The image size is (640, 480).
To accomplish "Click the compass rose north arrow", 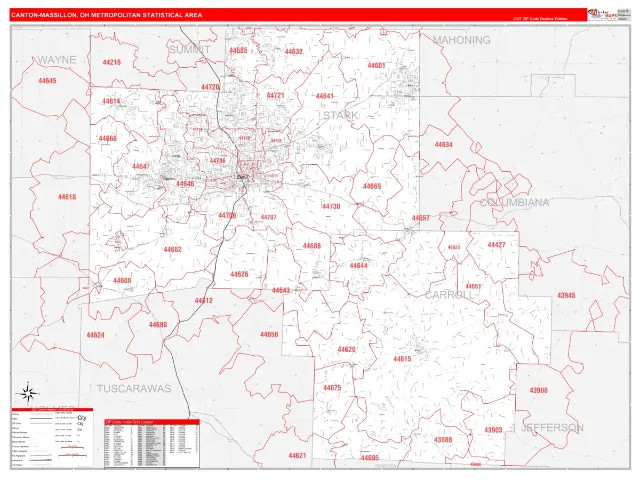I will pyautogui.click(x=28, y=393).
